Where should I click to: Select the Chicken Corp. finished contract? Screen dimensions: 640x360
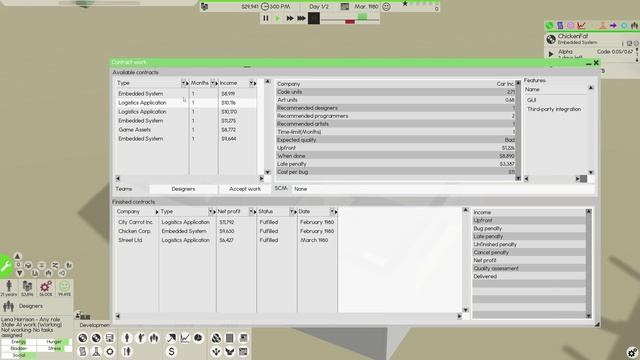(227, 231)
